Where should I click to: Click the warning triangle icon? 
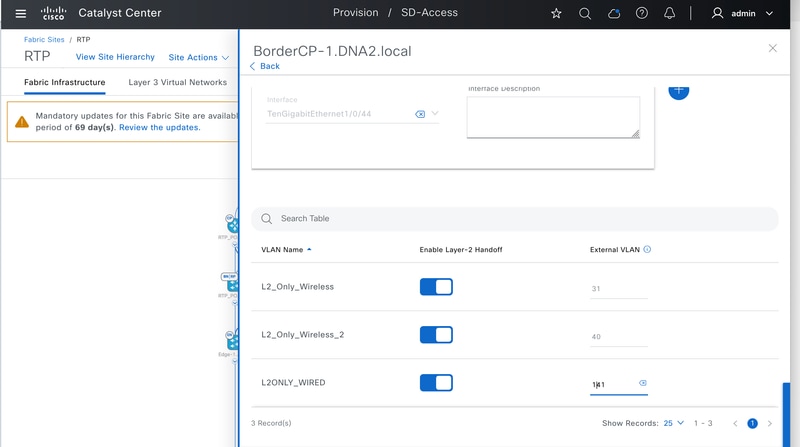pyautogui.click(x=21, y=121)
